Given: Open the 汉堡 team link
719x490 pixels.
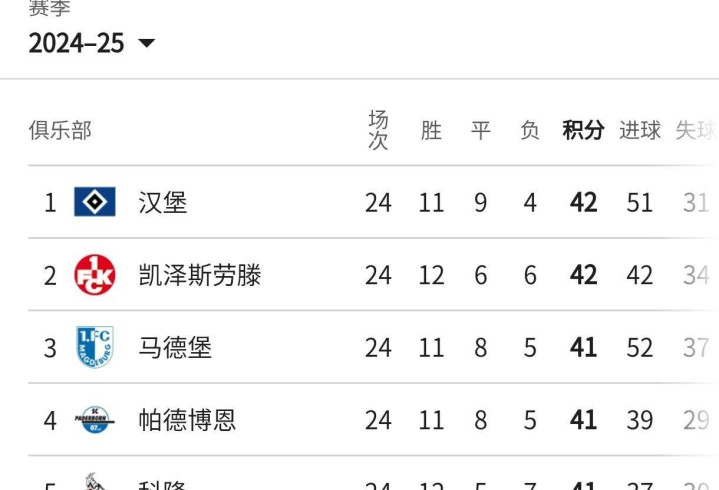Looking at the screenshot, I should tap(163, 202).
